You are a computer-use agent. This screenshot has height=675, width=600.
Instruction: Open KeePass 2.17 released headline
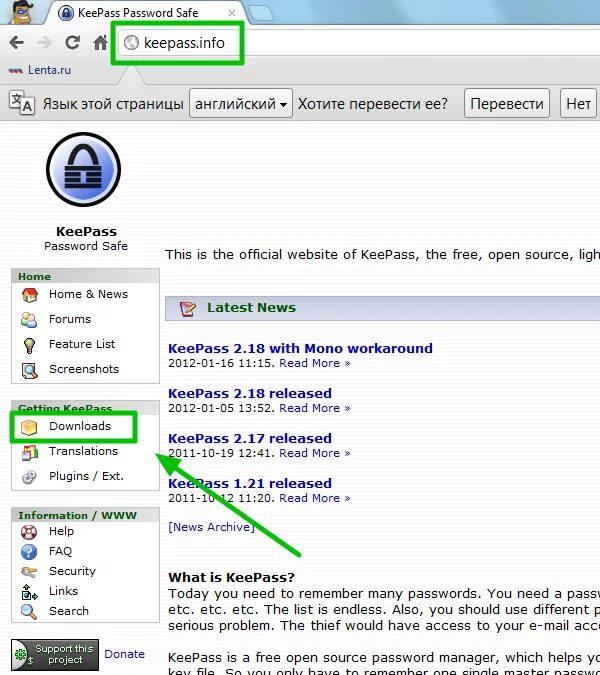[x=250, y=438]
